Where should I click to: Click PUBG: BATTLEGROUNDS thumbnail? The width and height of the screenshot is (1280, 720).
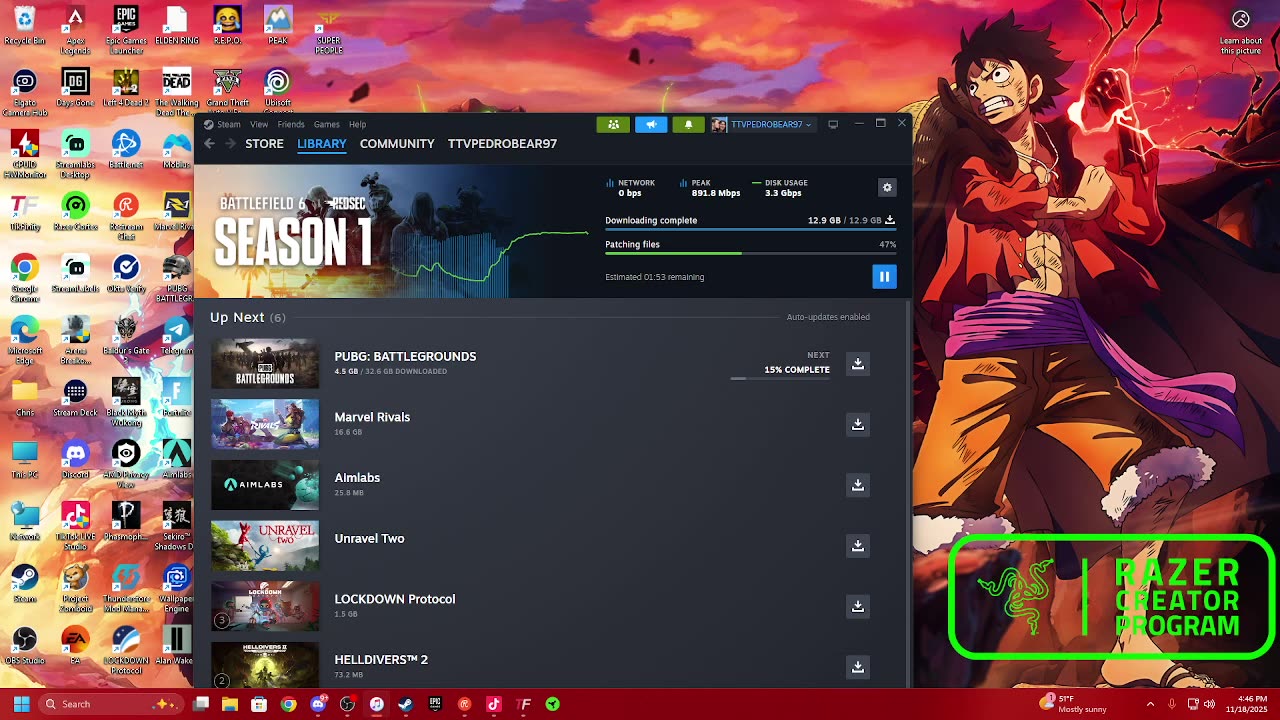265,363
